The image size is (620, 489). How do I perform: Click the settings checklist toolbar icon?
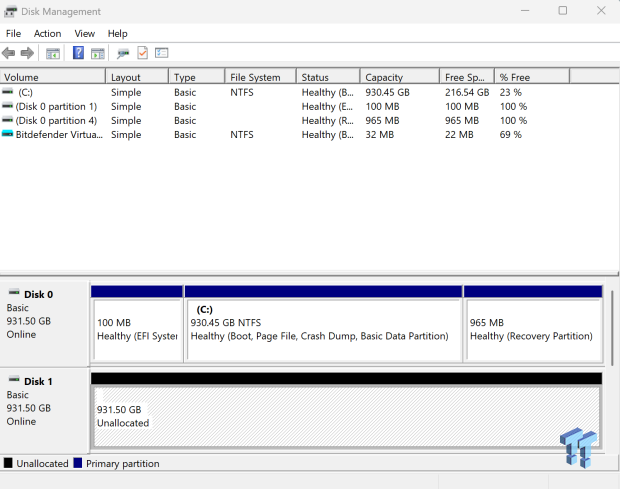[162, 53]
